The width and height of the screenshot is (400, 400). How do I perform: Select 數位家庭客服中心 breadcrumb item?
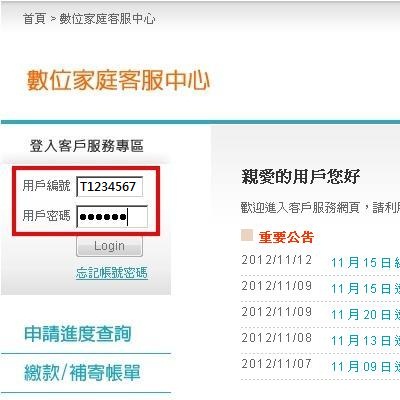pyautogui.click(x=107, y=19)
